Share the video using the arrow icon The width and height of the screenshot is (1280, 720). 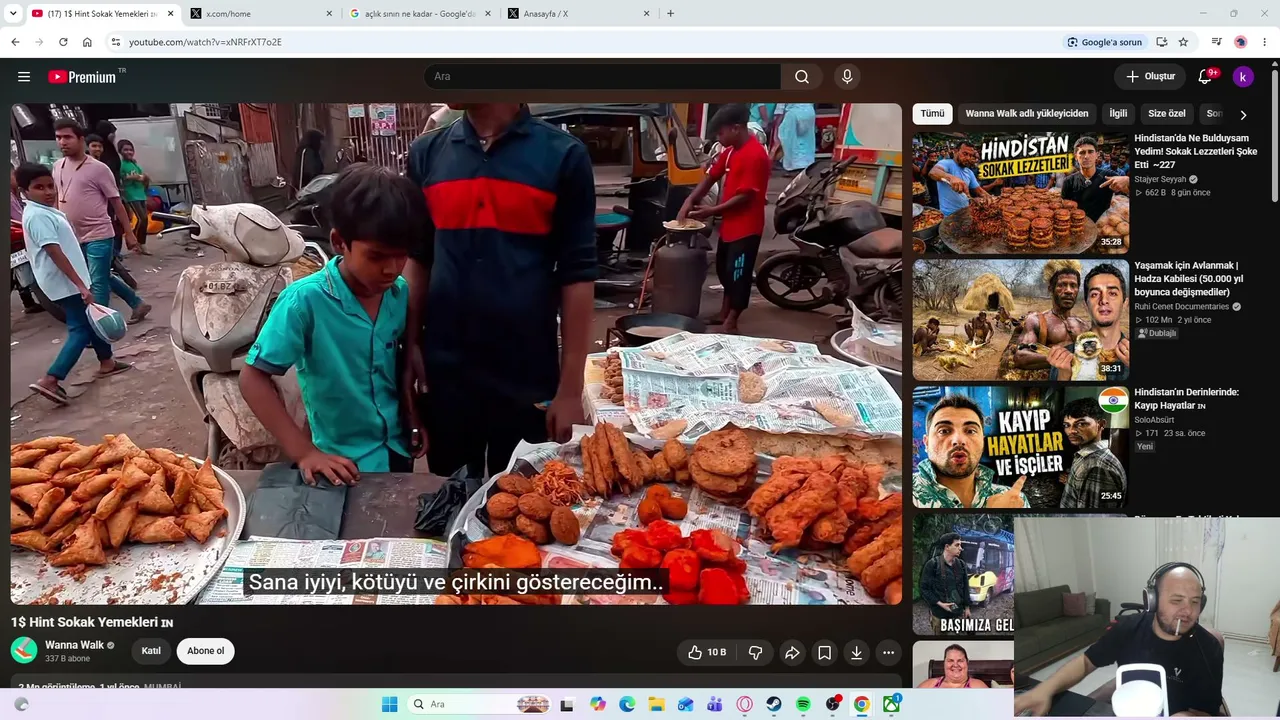click(791, 652)
